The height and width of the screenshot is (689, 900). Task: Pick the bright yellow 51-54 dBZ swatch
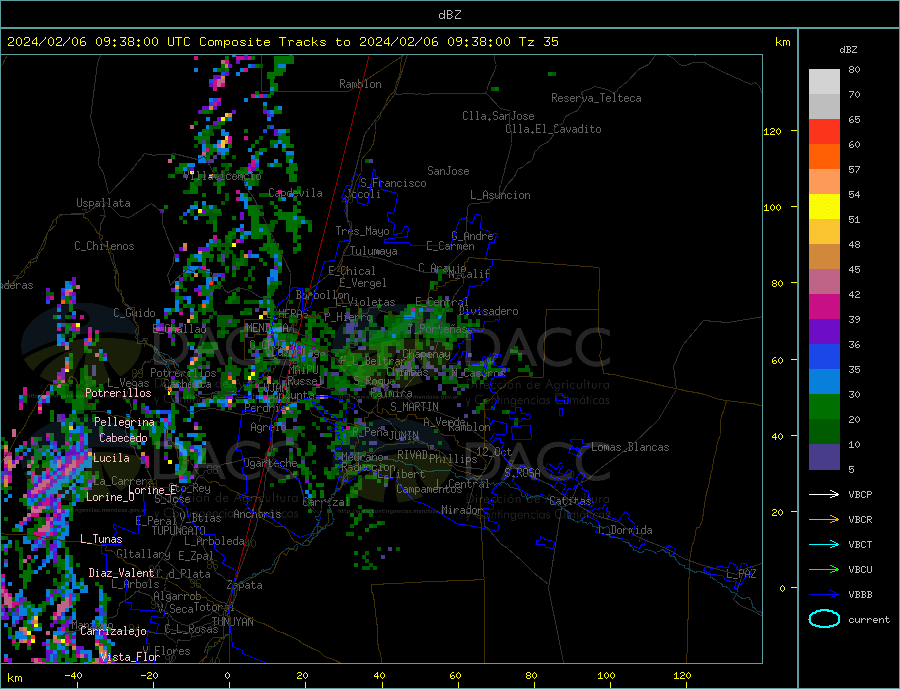coord(824,207)
